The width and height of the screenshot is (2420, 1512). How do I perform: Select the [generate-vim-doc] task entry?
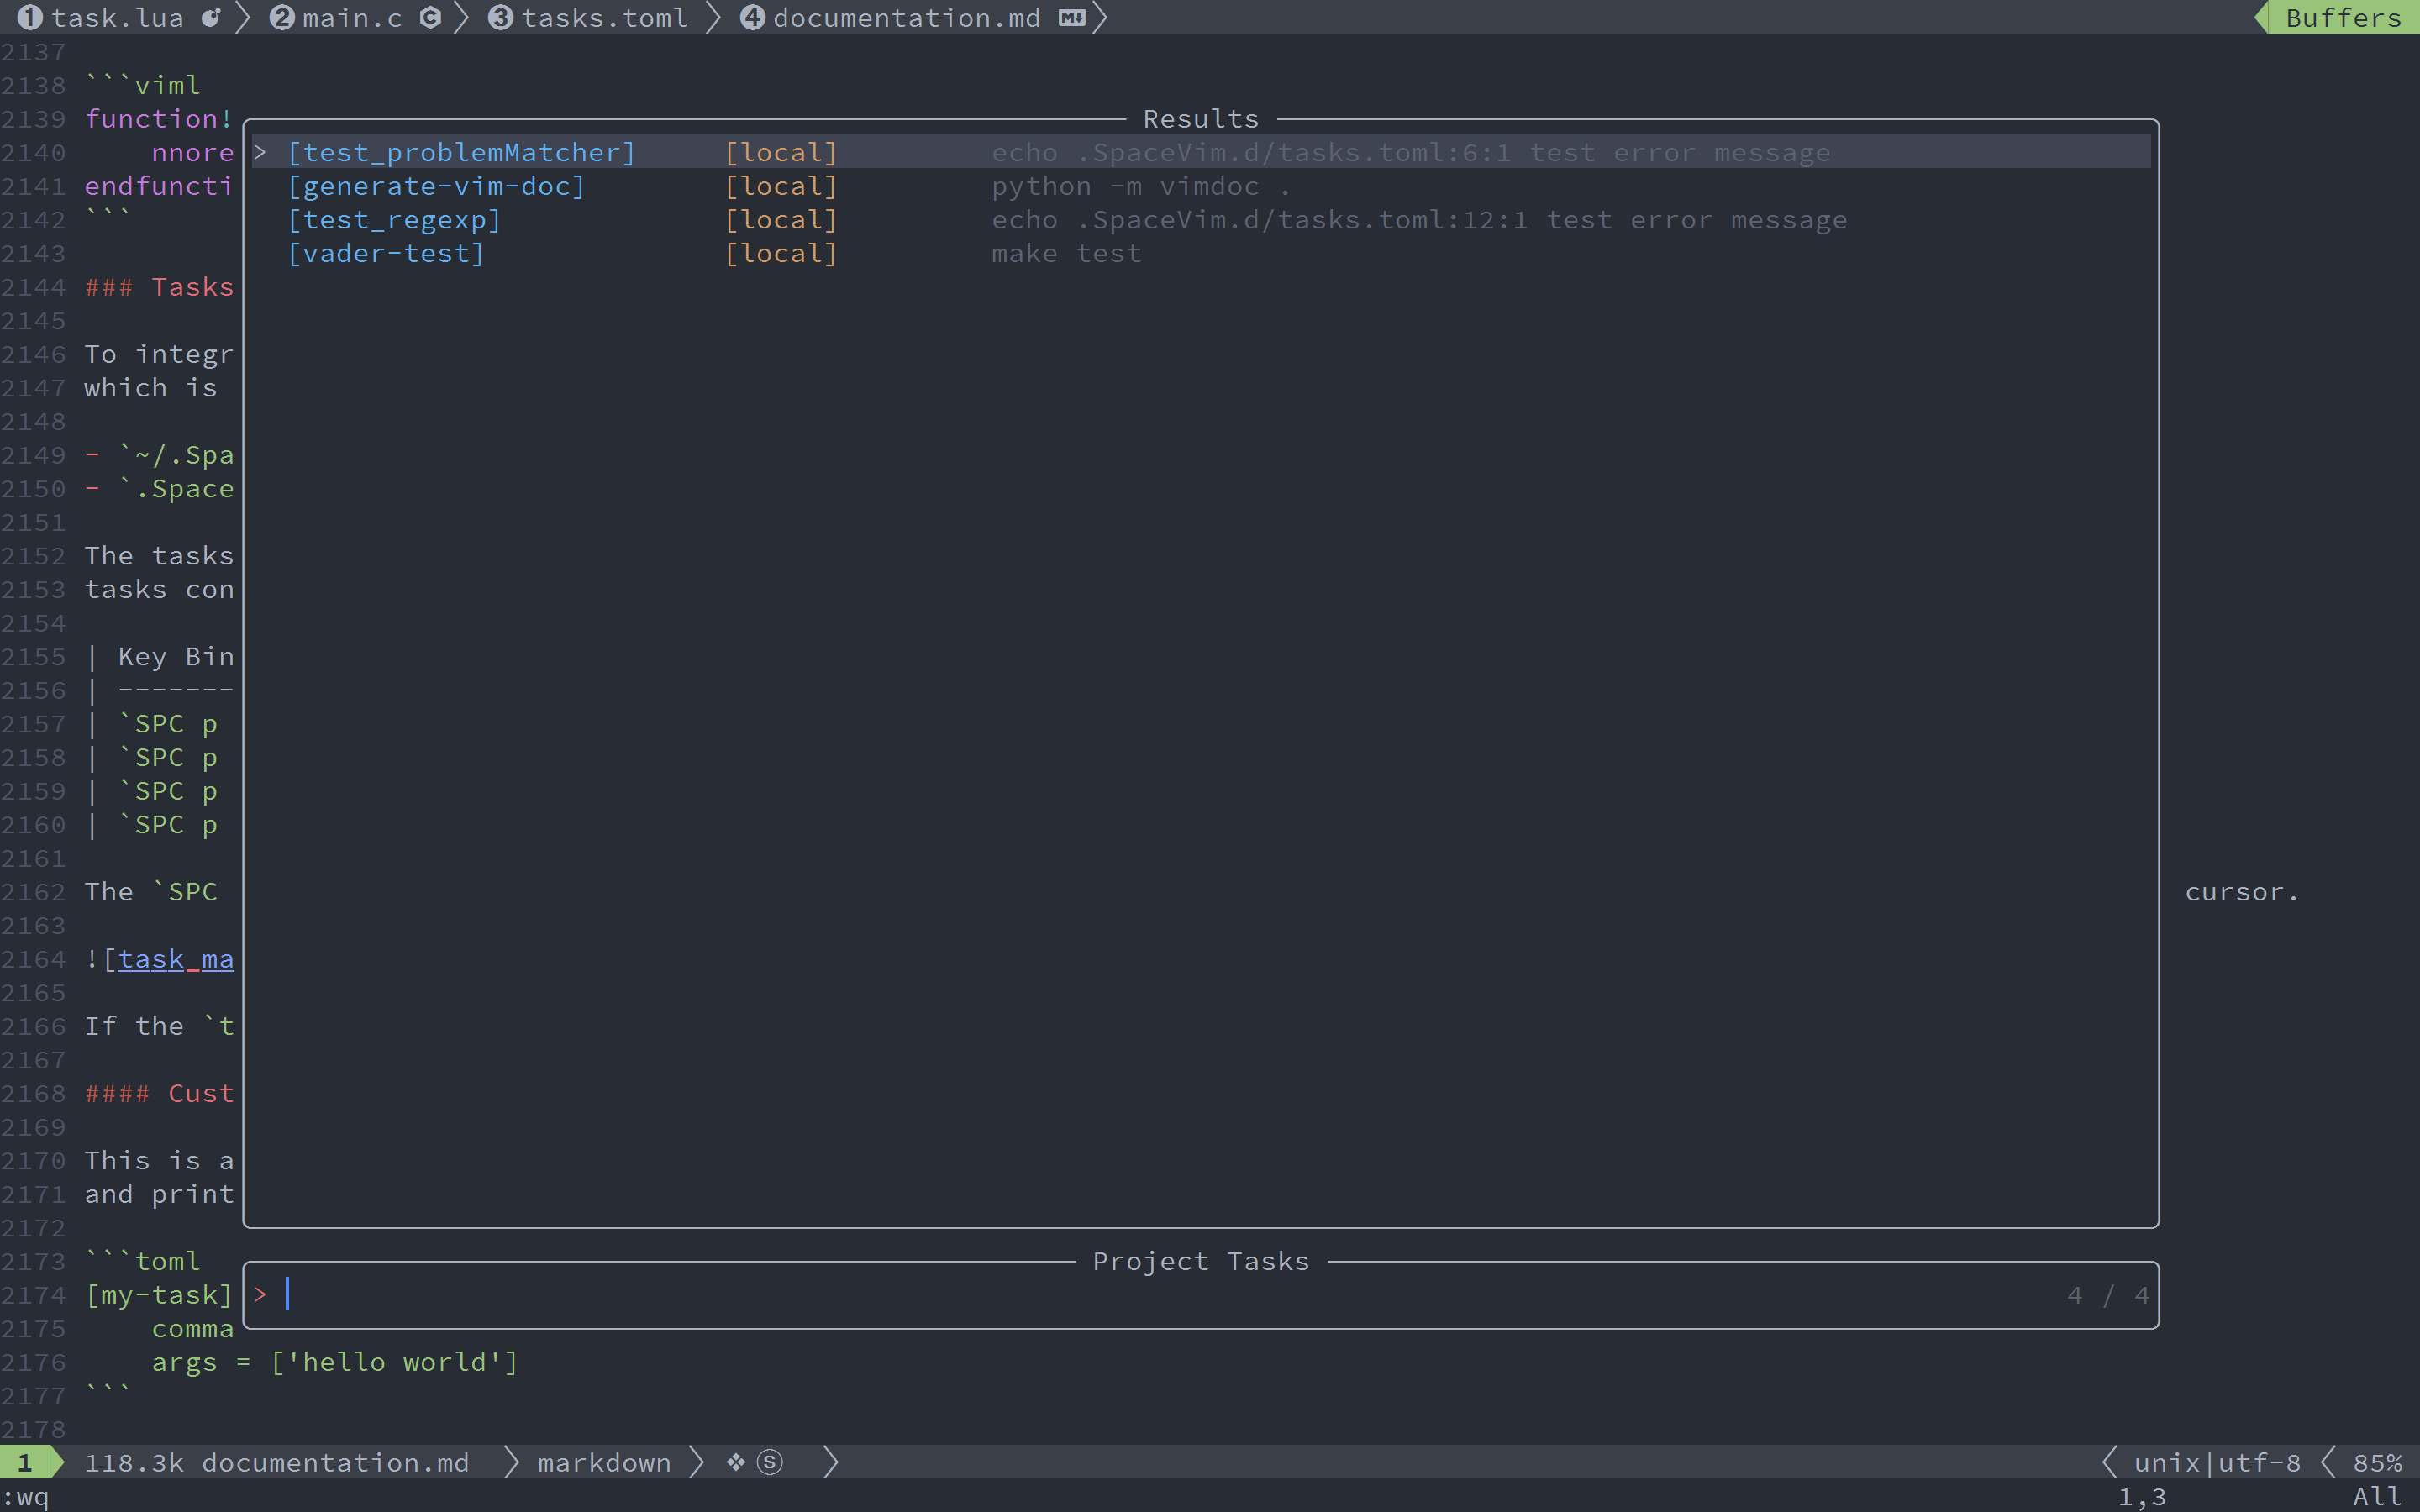[436, 186]
